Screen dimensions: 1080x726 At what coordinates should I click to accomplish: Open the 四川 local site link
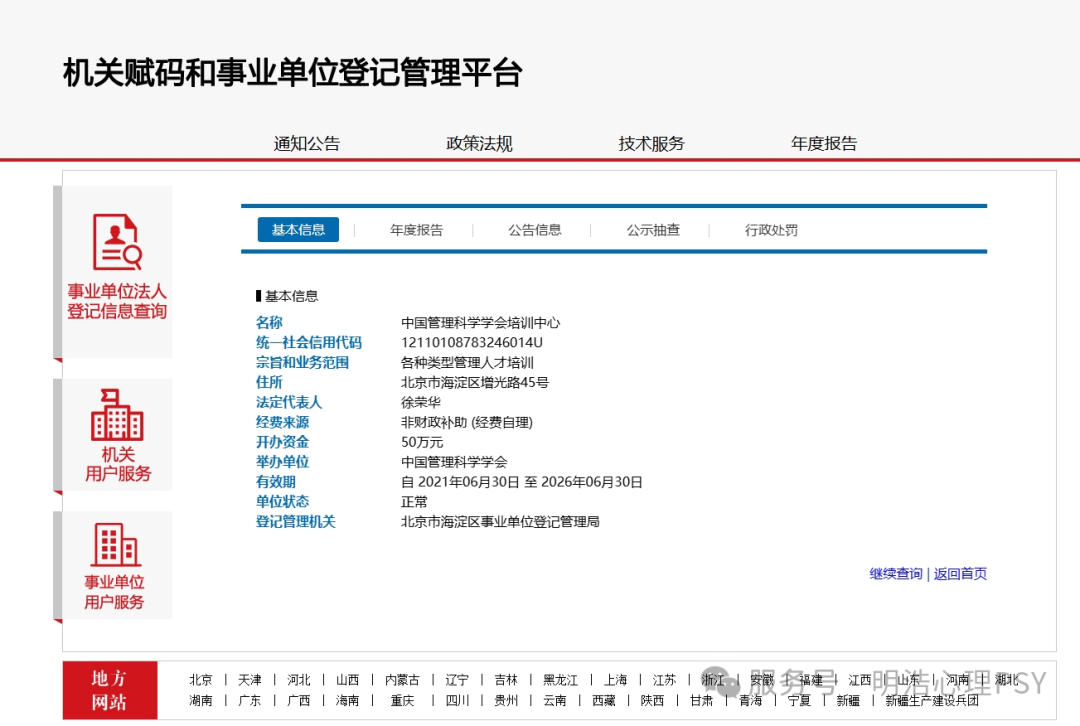click(457, 701)
